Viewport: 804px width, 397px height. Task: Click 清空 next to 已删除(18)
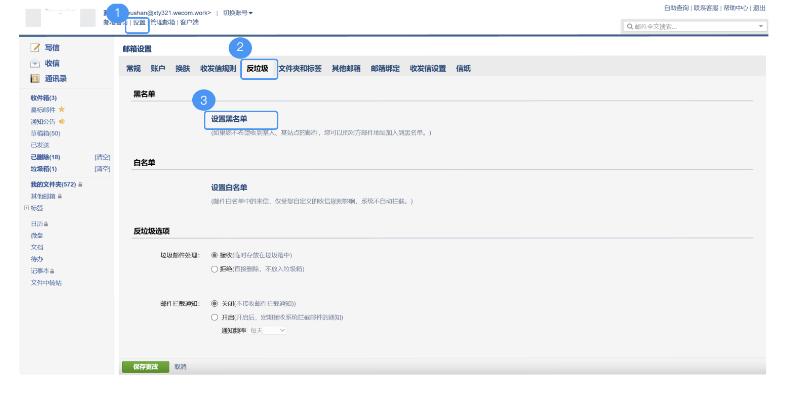pyautogui.click(x=103, y=157)
